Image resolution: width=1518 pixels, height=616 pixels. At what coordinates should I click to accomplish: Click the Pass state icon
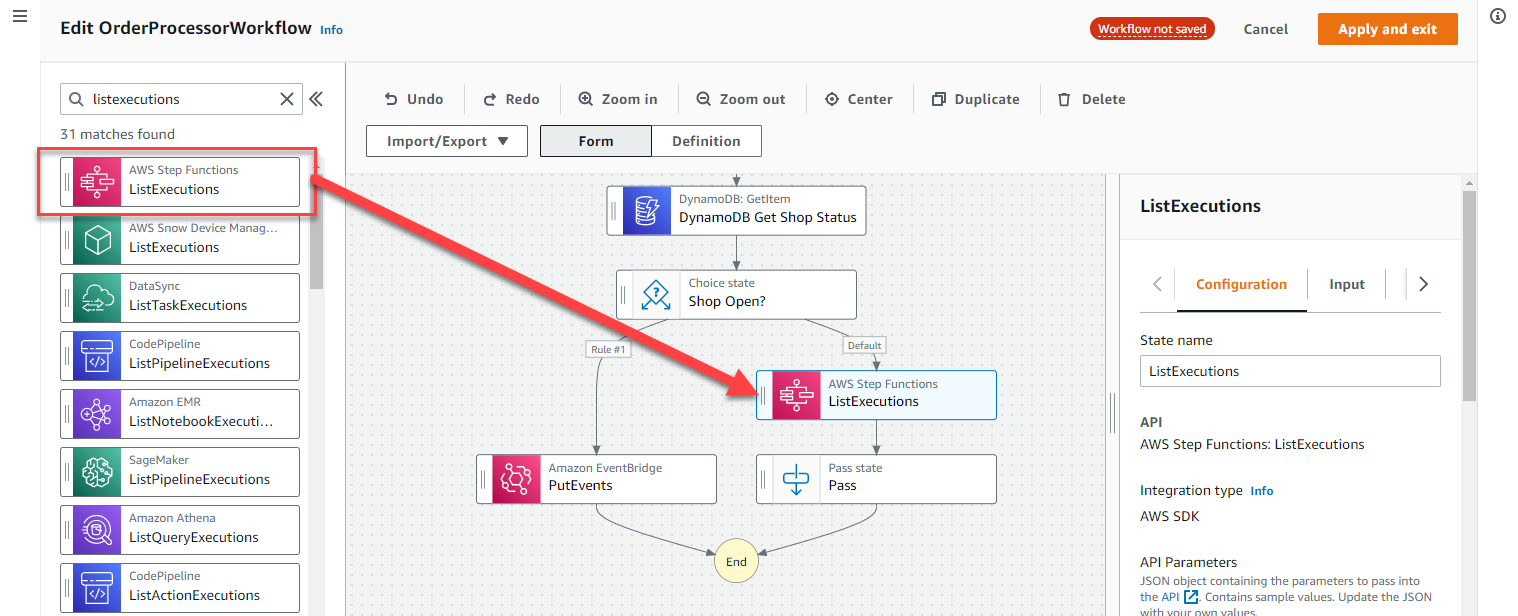796,479
